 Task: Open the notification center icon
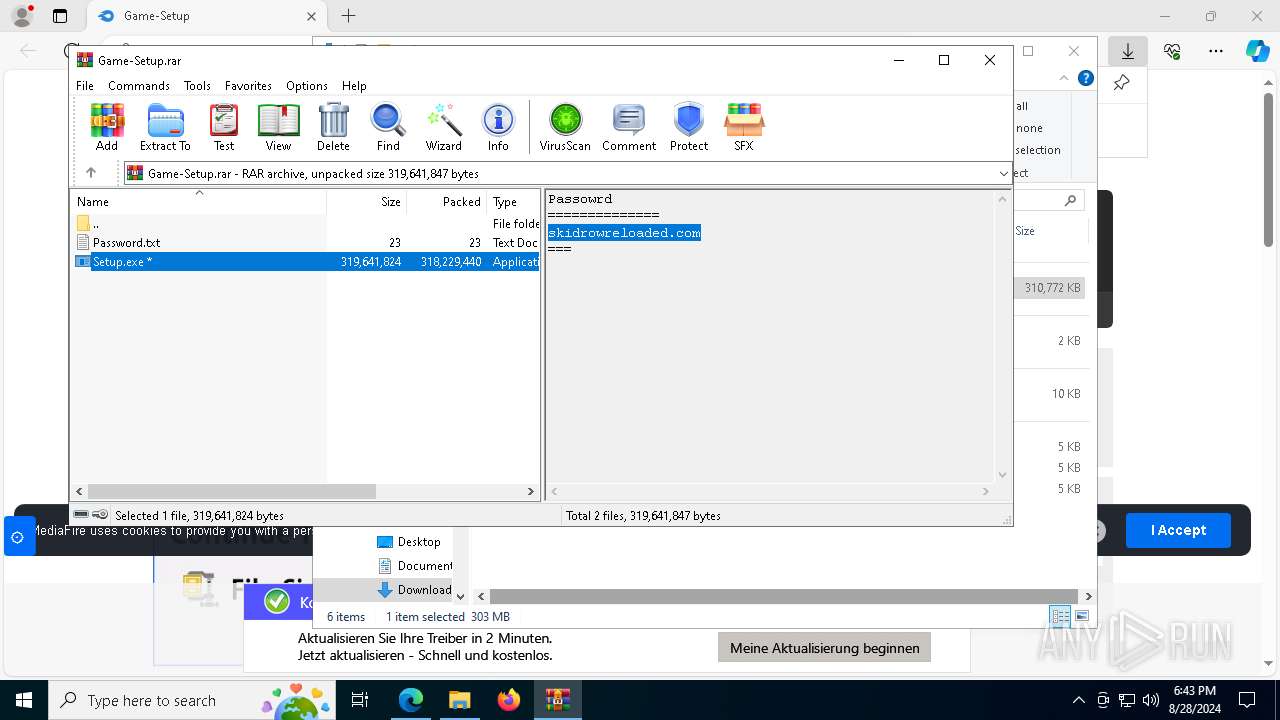tap(1247, 700)
